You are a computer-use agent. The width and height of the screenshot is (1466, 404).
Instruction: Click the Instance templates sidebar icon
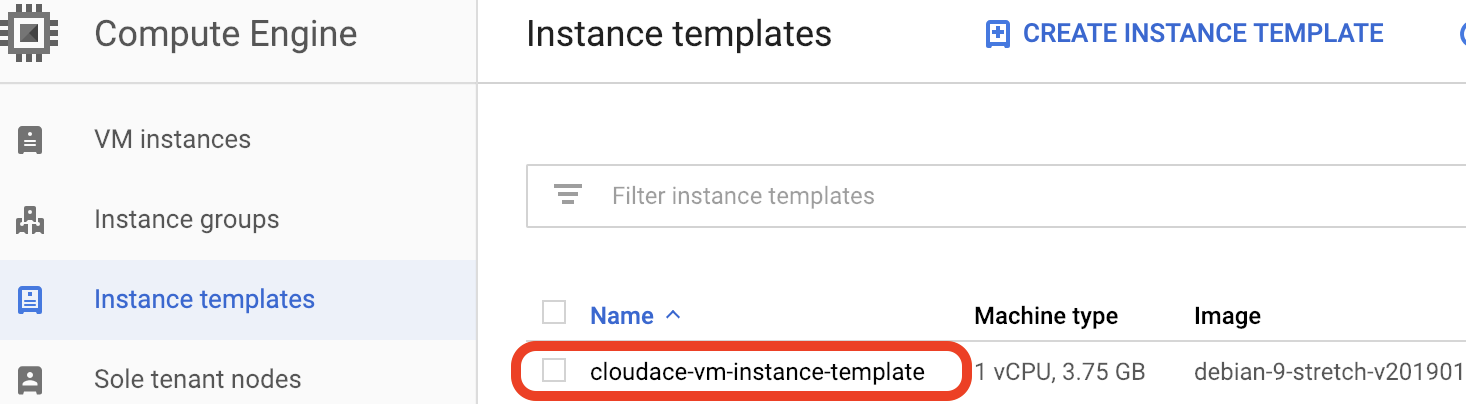coord(30,299)
